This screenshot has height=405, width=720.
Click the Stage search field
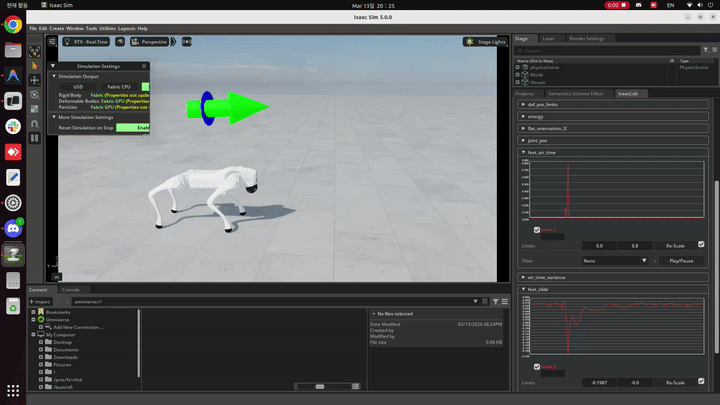(607, 51)
